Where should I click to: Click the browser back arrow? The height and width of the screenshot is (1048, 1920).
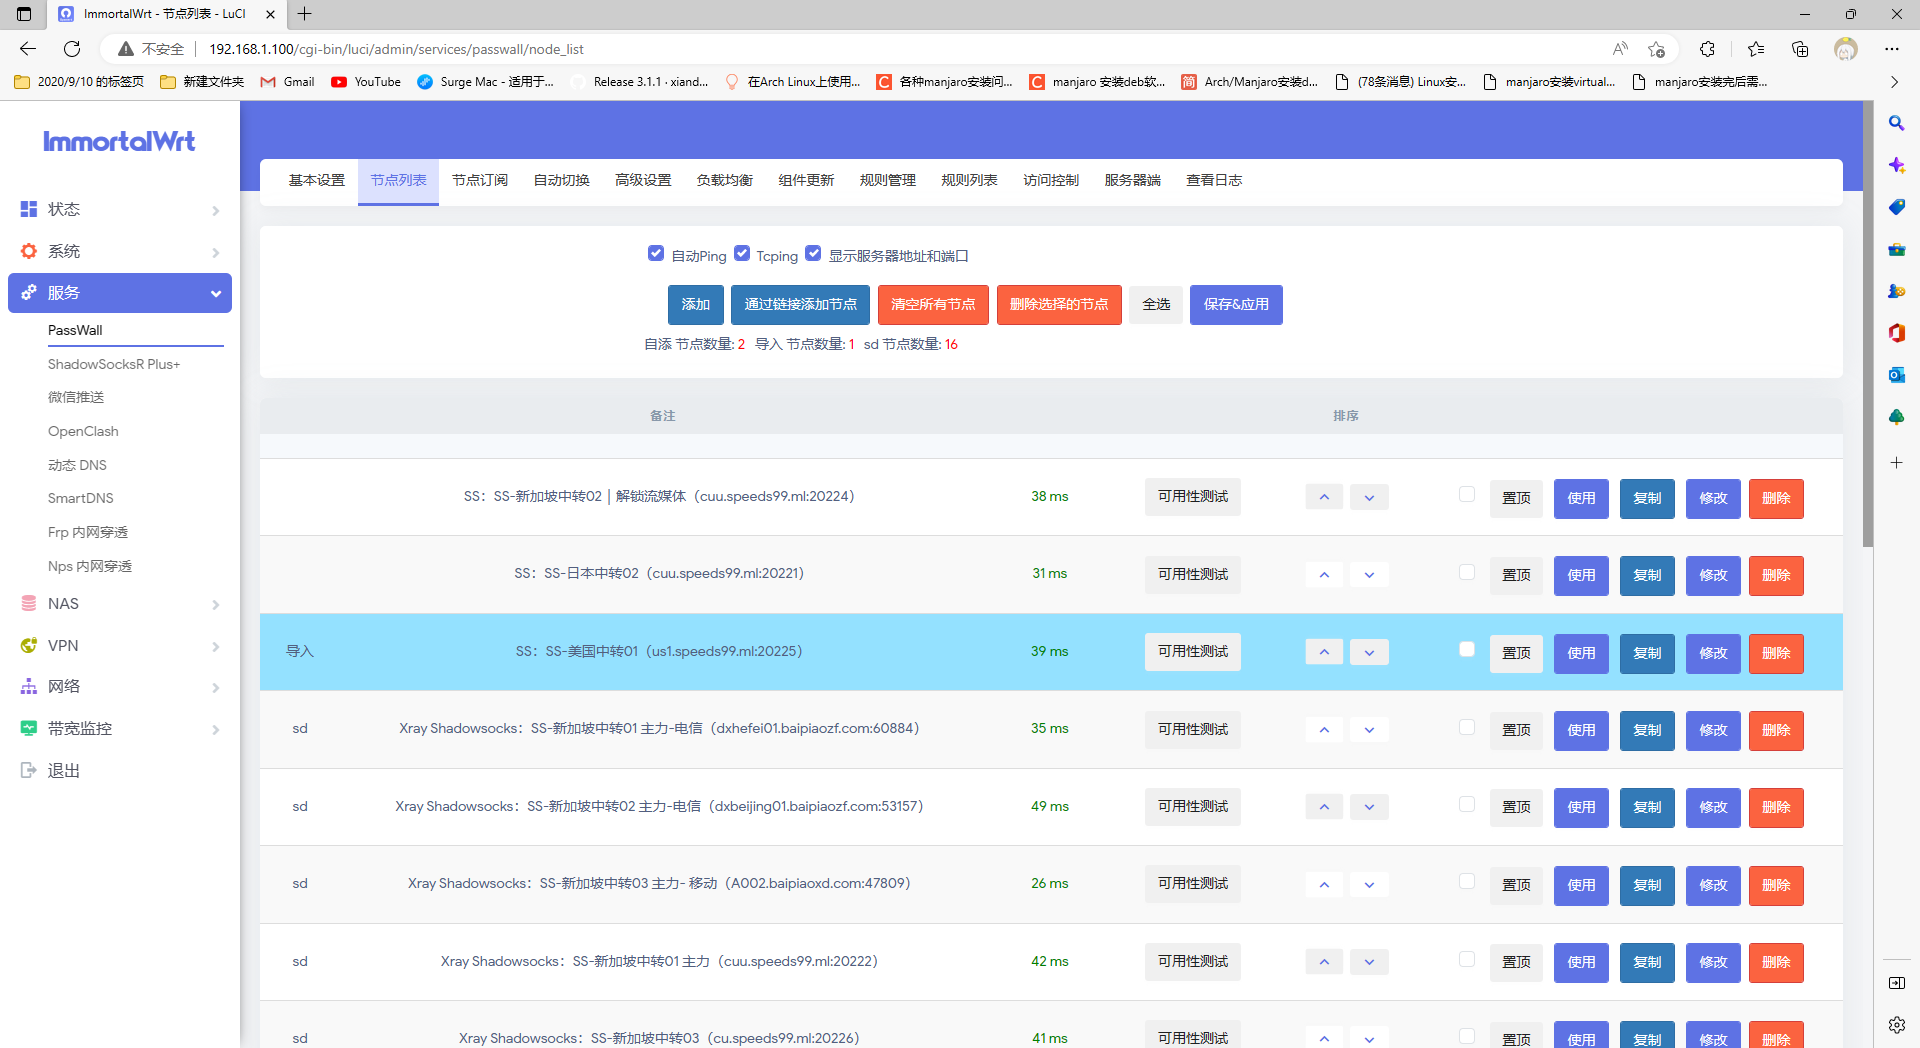pyautogui.click(x=27, y=49)
